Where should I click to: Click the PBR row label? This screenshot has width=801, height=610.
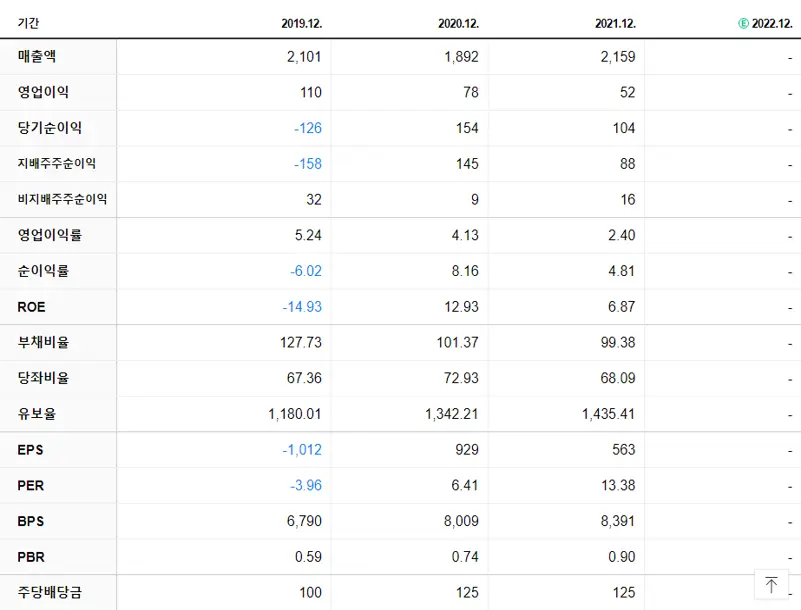[x=31, y=557]
